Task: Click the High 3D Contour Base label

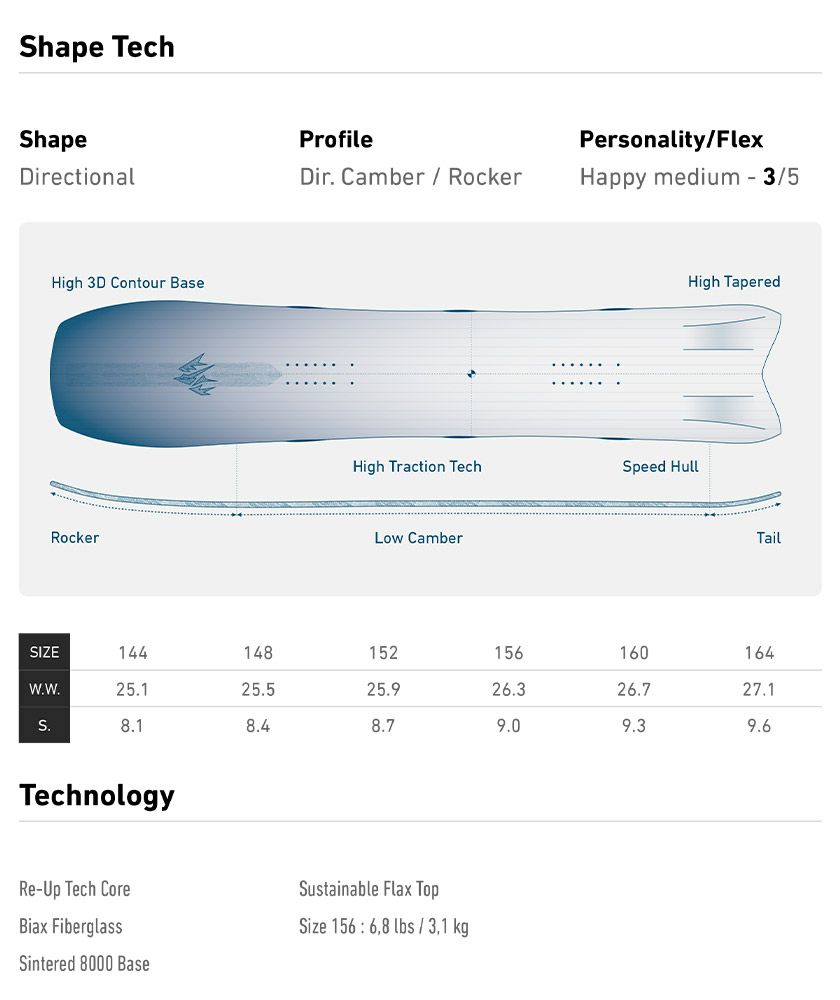Action: point(128,283)
